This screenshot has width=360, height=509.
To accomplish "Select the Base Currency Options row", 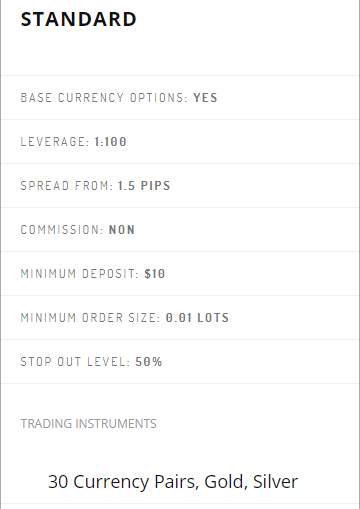I will click(180, 98).
